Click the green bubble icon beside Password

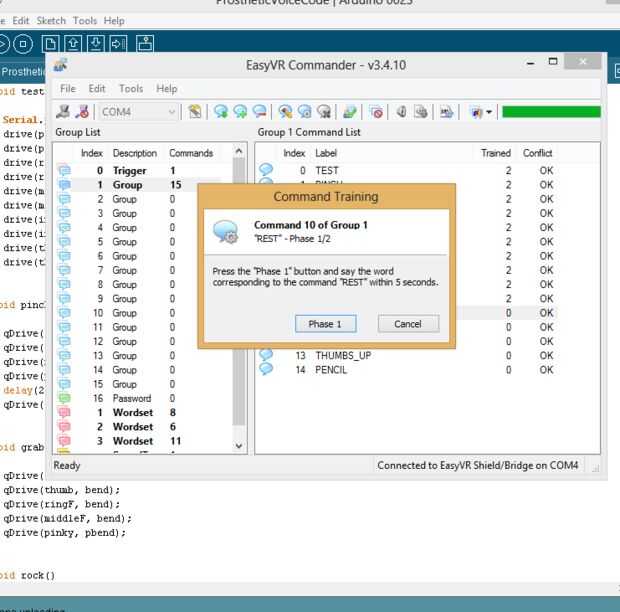(x=64, y=398)
